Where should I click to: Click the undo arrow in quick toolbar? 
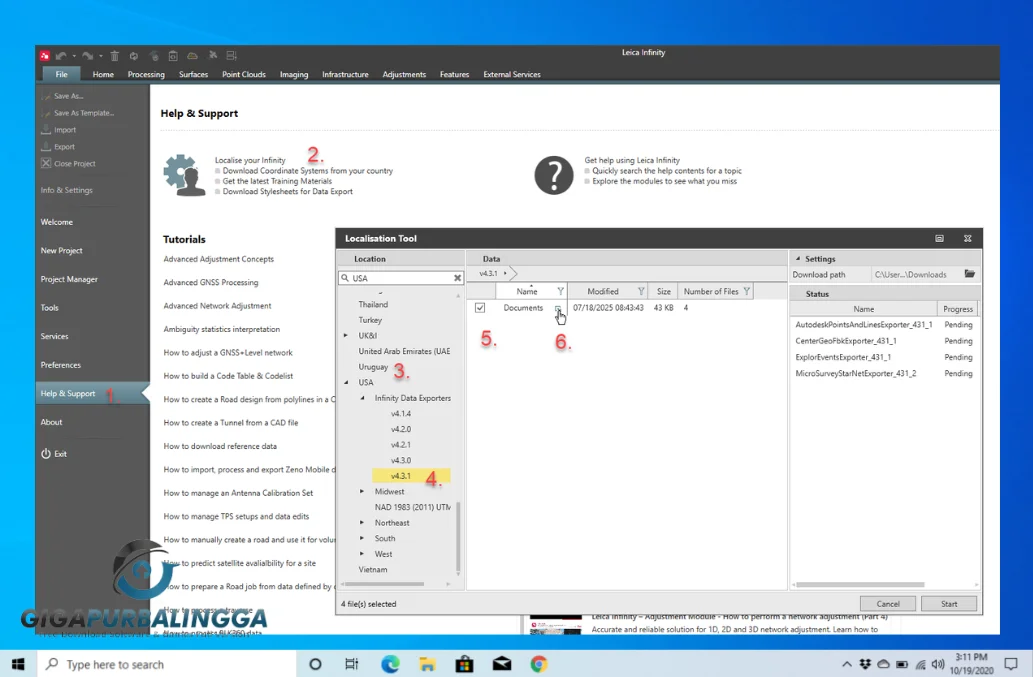click(x=61, y=56)
